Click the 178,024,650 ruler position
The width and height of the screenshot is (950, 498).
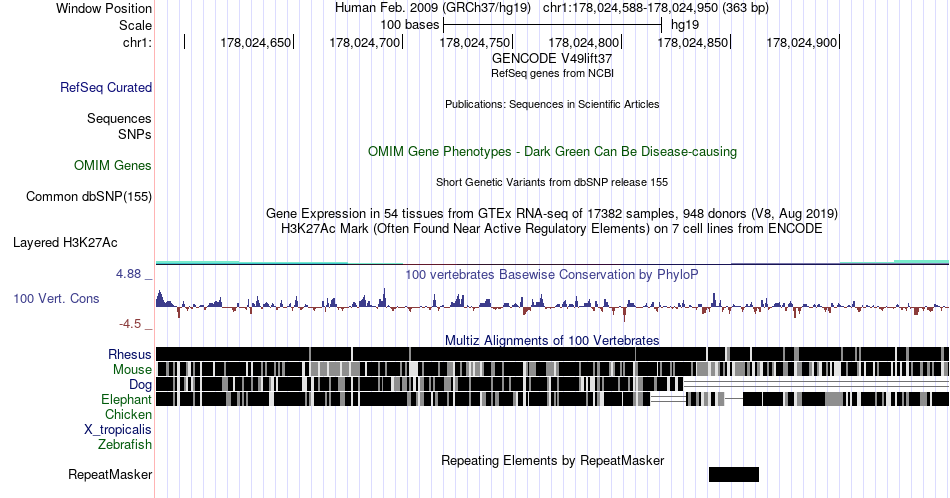[256, 42]
